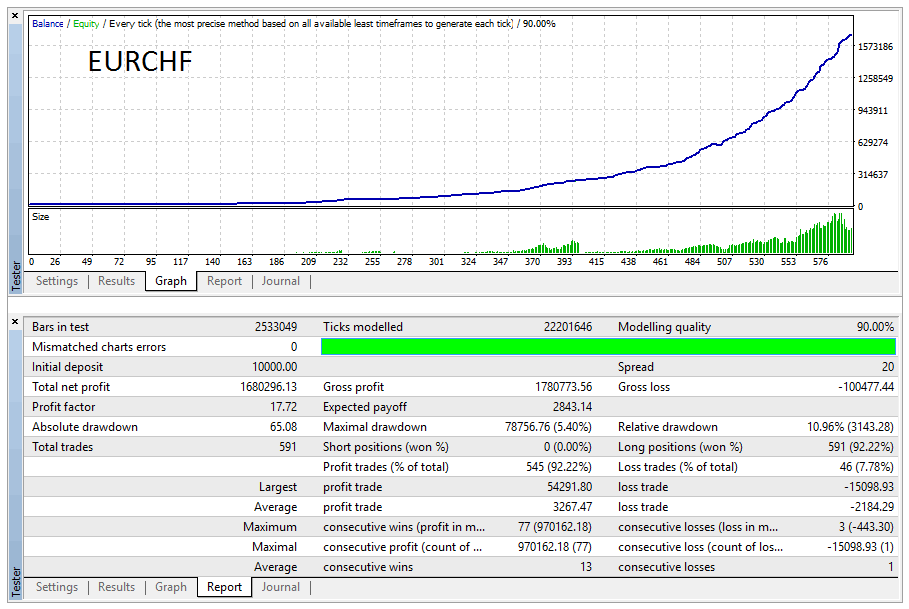The height and width of the screenshot is (609, 909).
Task: Open Settings tab in upper Tester panel
Action: coord(57,281)
